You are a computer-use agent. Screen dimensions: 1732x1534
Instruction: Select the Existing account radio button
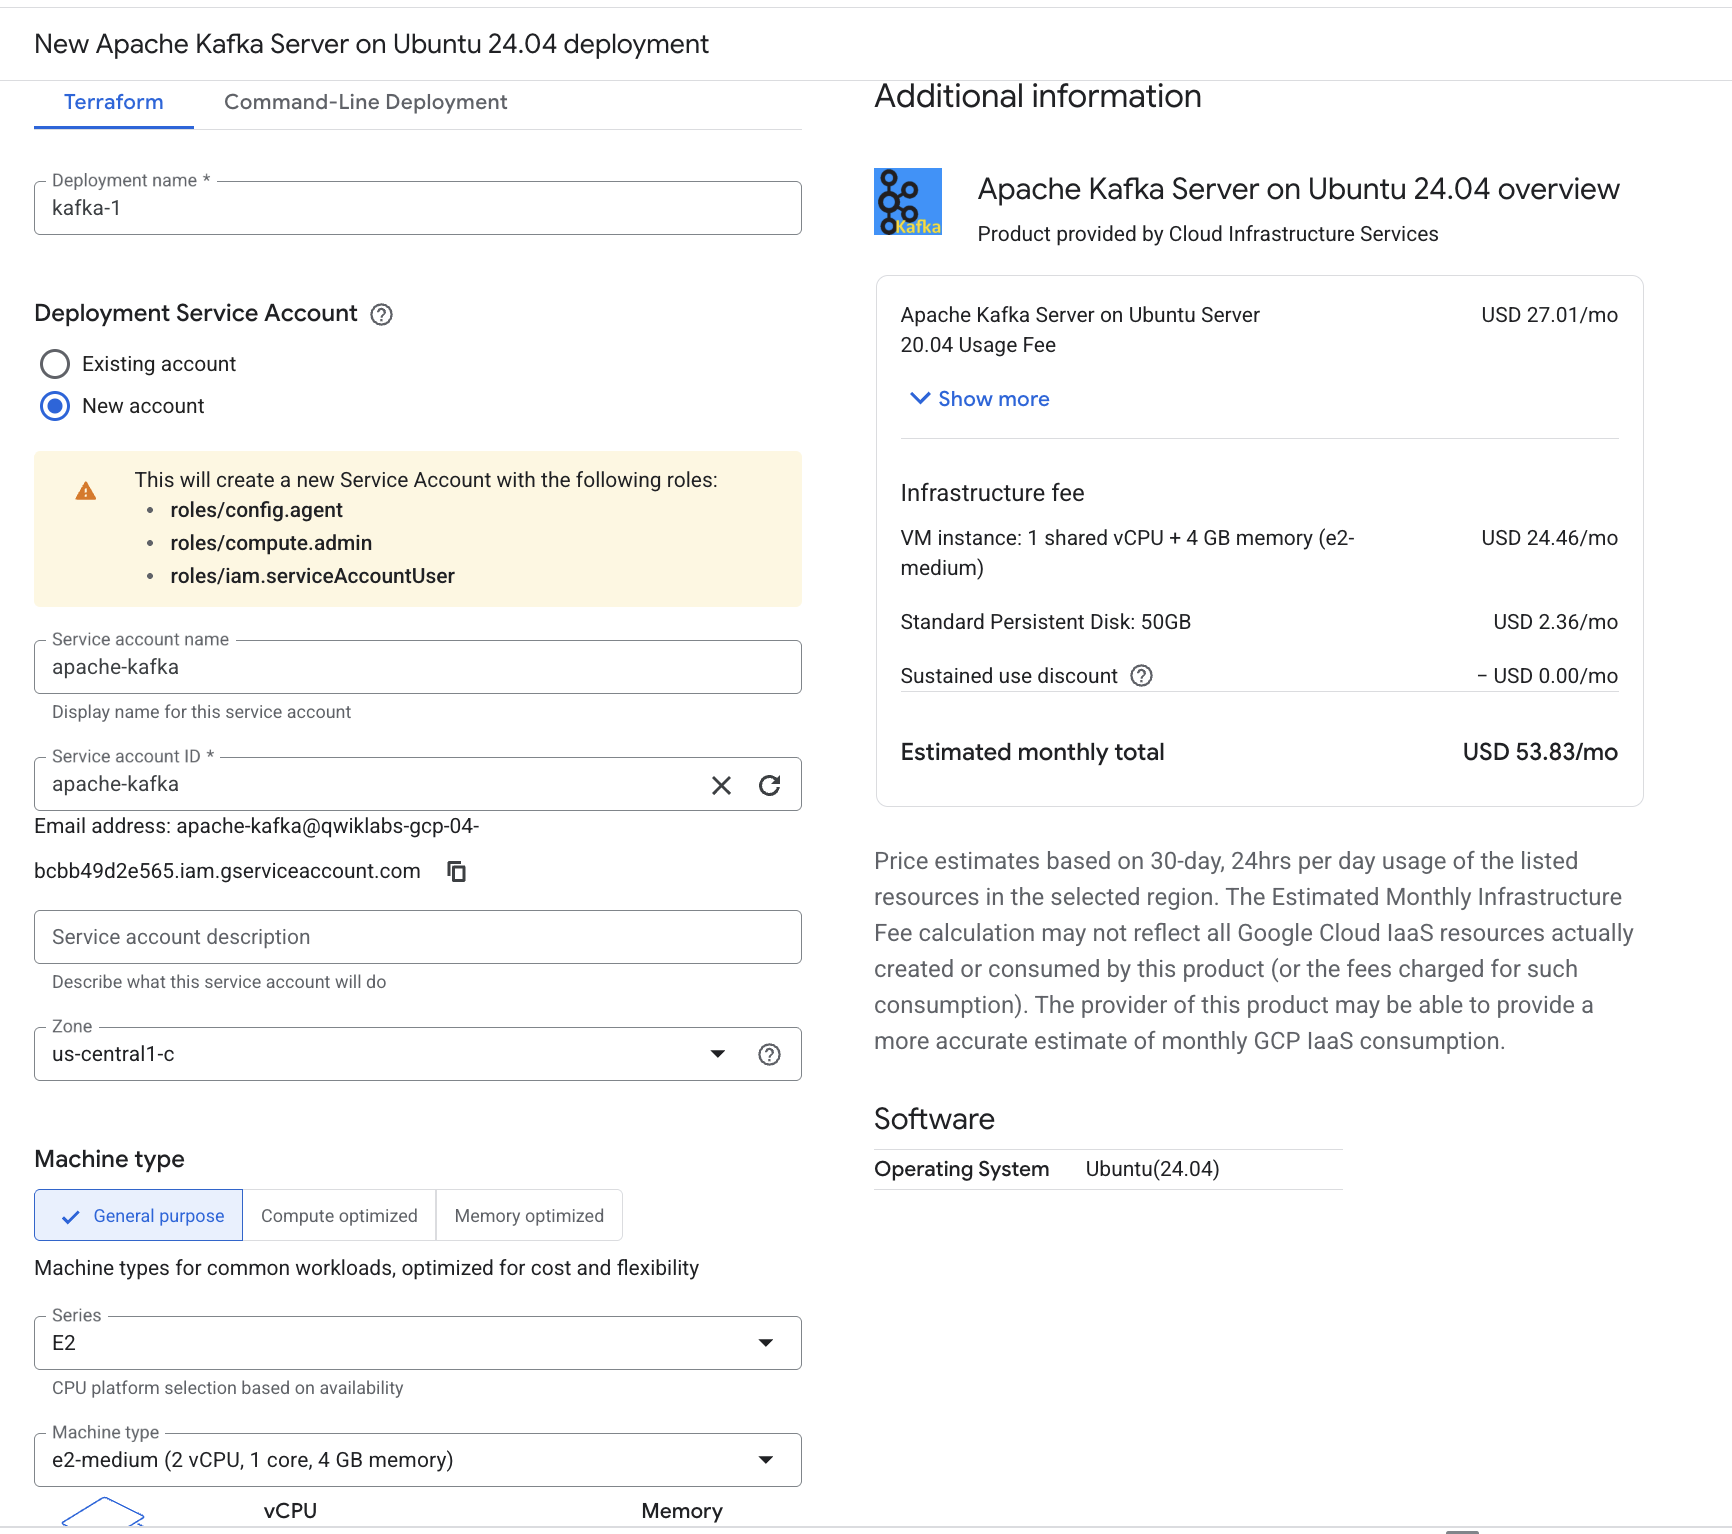55,364
